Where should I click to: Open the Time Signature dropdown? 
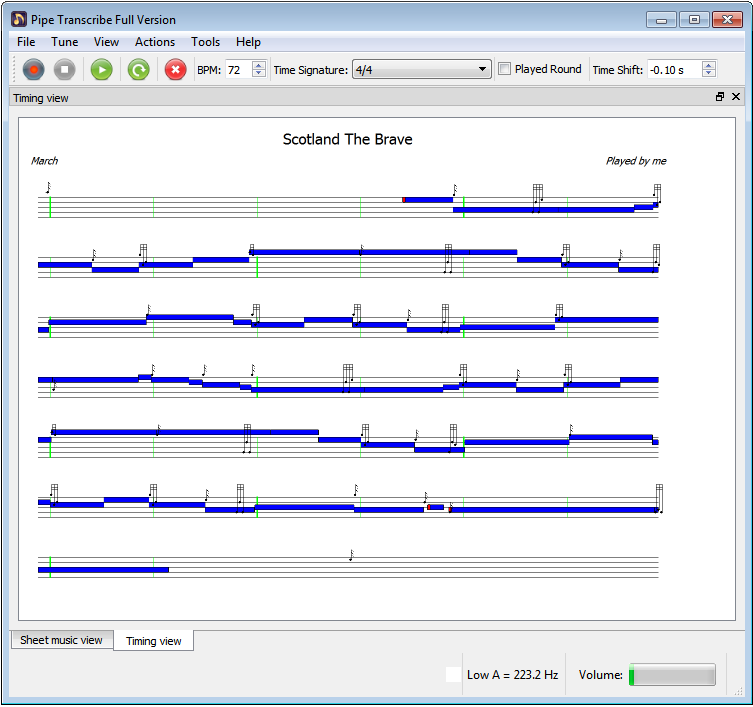422,70
